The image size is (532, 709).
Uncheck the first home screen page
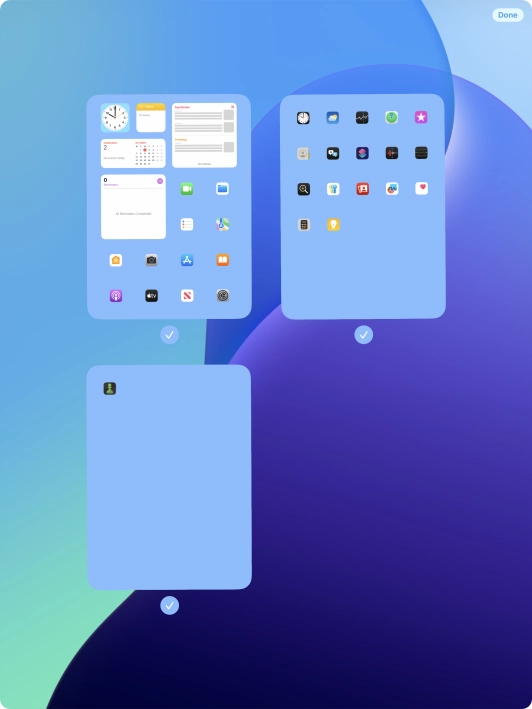coord(169,335)
